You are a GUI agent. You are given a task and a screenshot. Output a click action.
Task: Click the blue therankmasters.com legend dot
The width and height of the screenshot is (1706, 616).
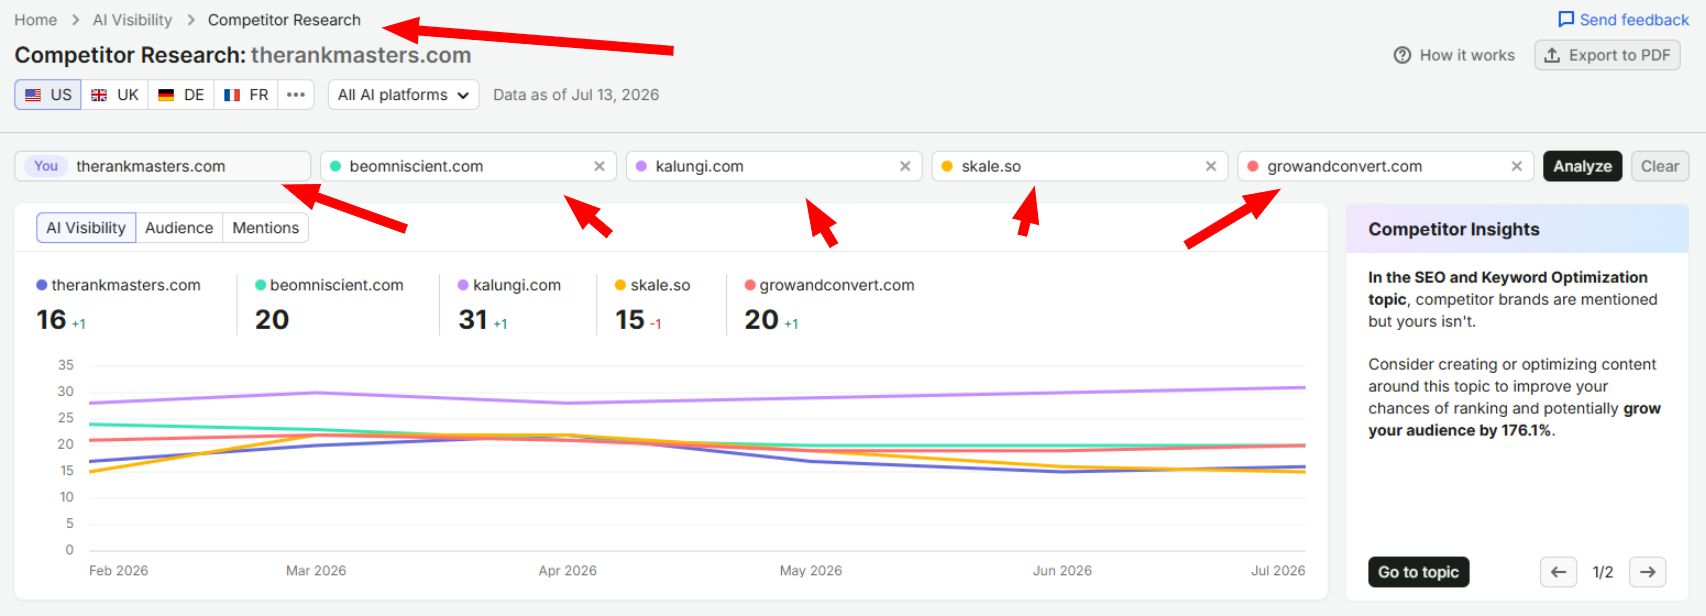[x=42, y=285]
